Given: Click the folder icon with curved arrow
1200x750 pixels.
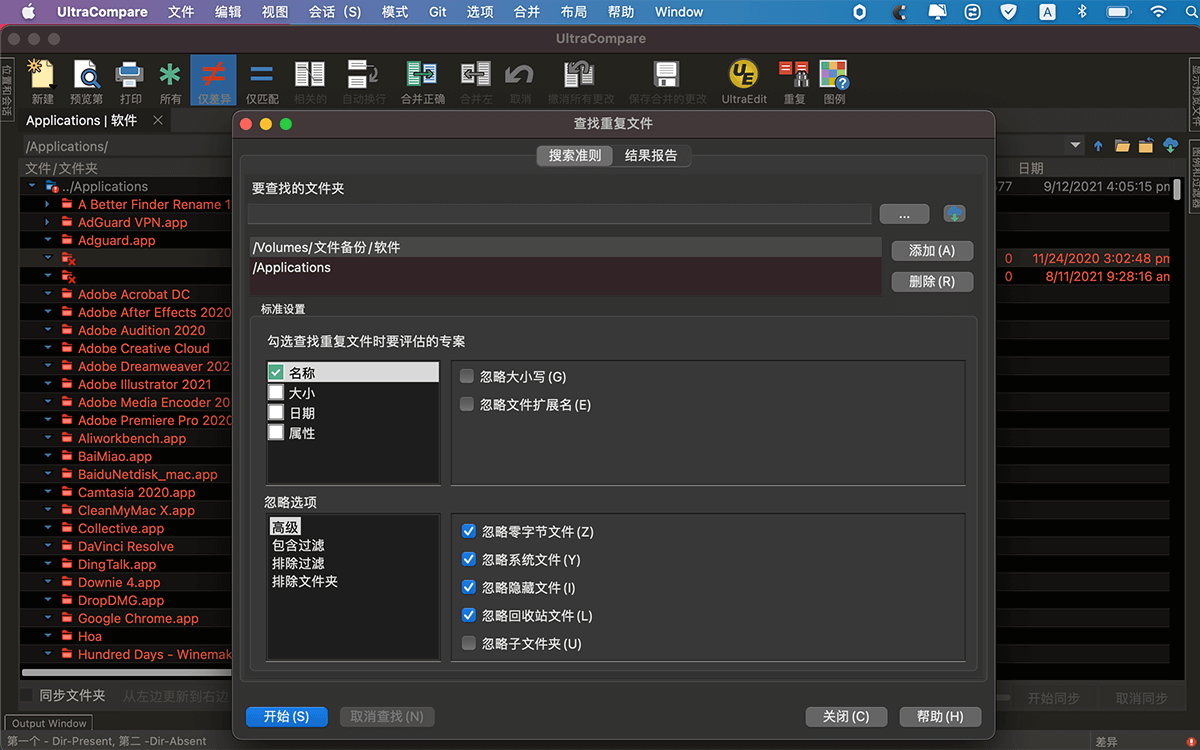Looking at the screenshot, I should 1146,146.
